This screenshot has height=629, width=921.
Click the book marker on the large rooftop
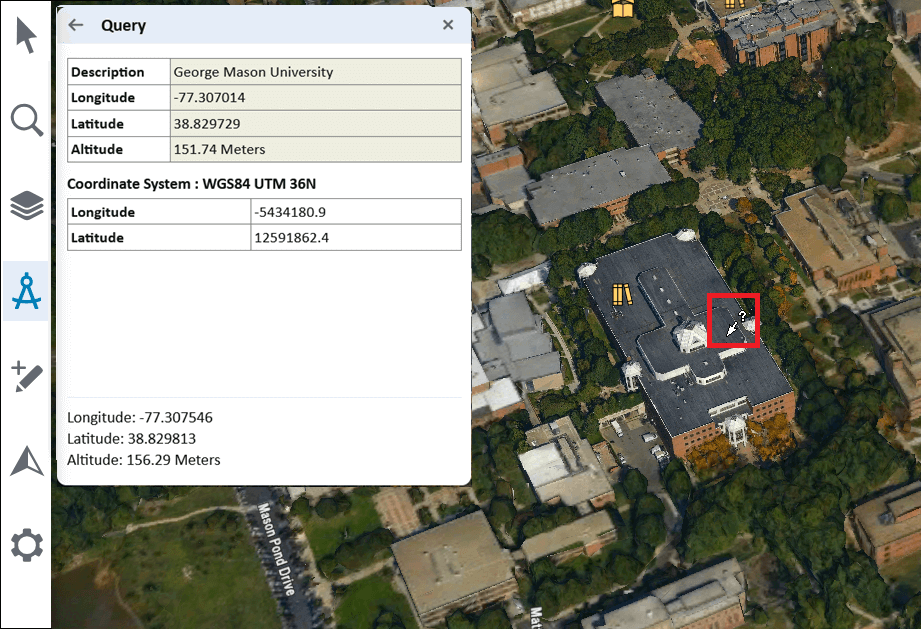click(621, 295)
